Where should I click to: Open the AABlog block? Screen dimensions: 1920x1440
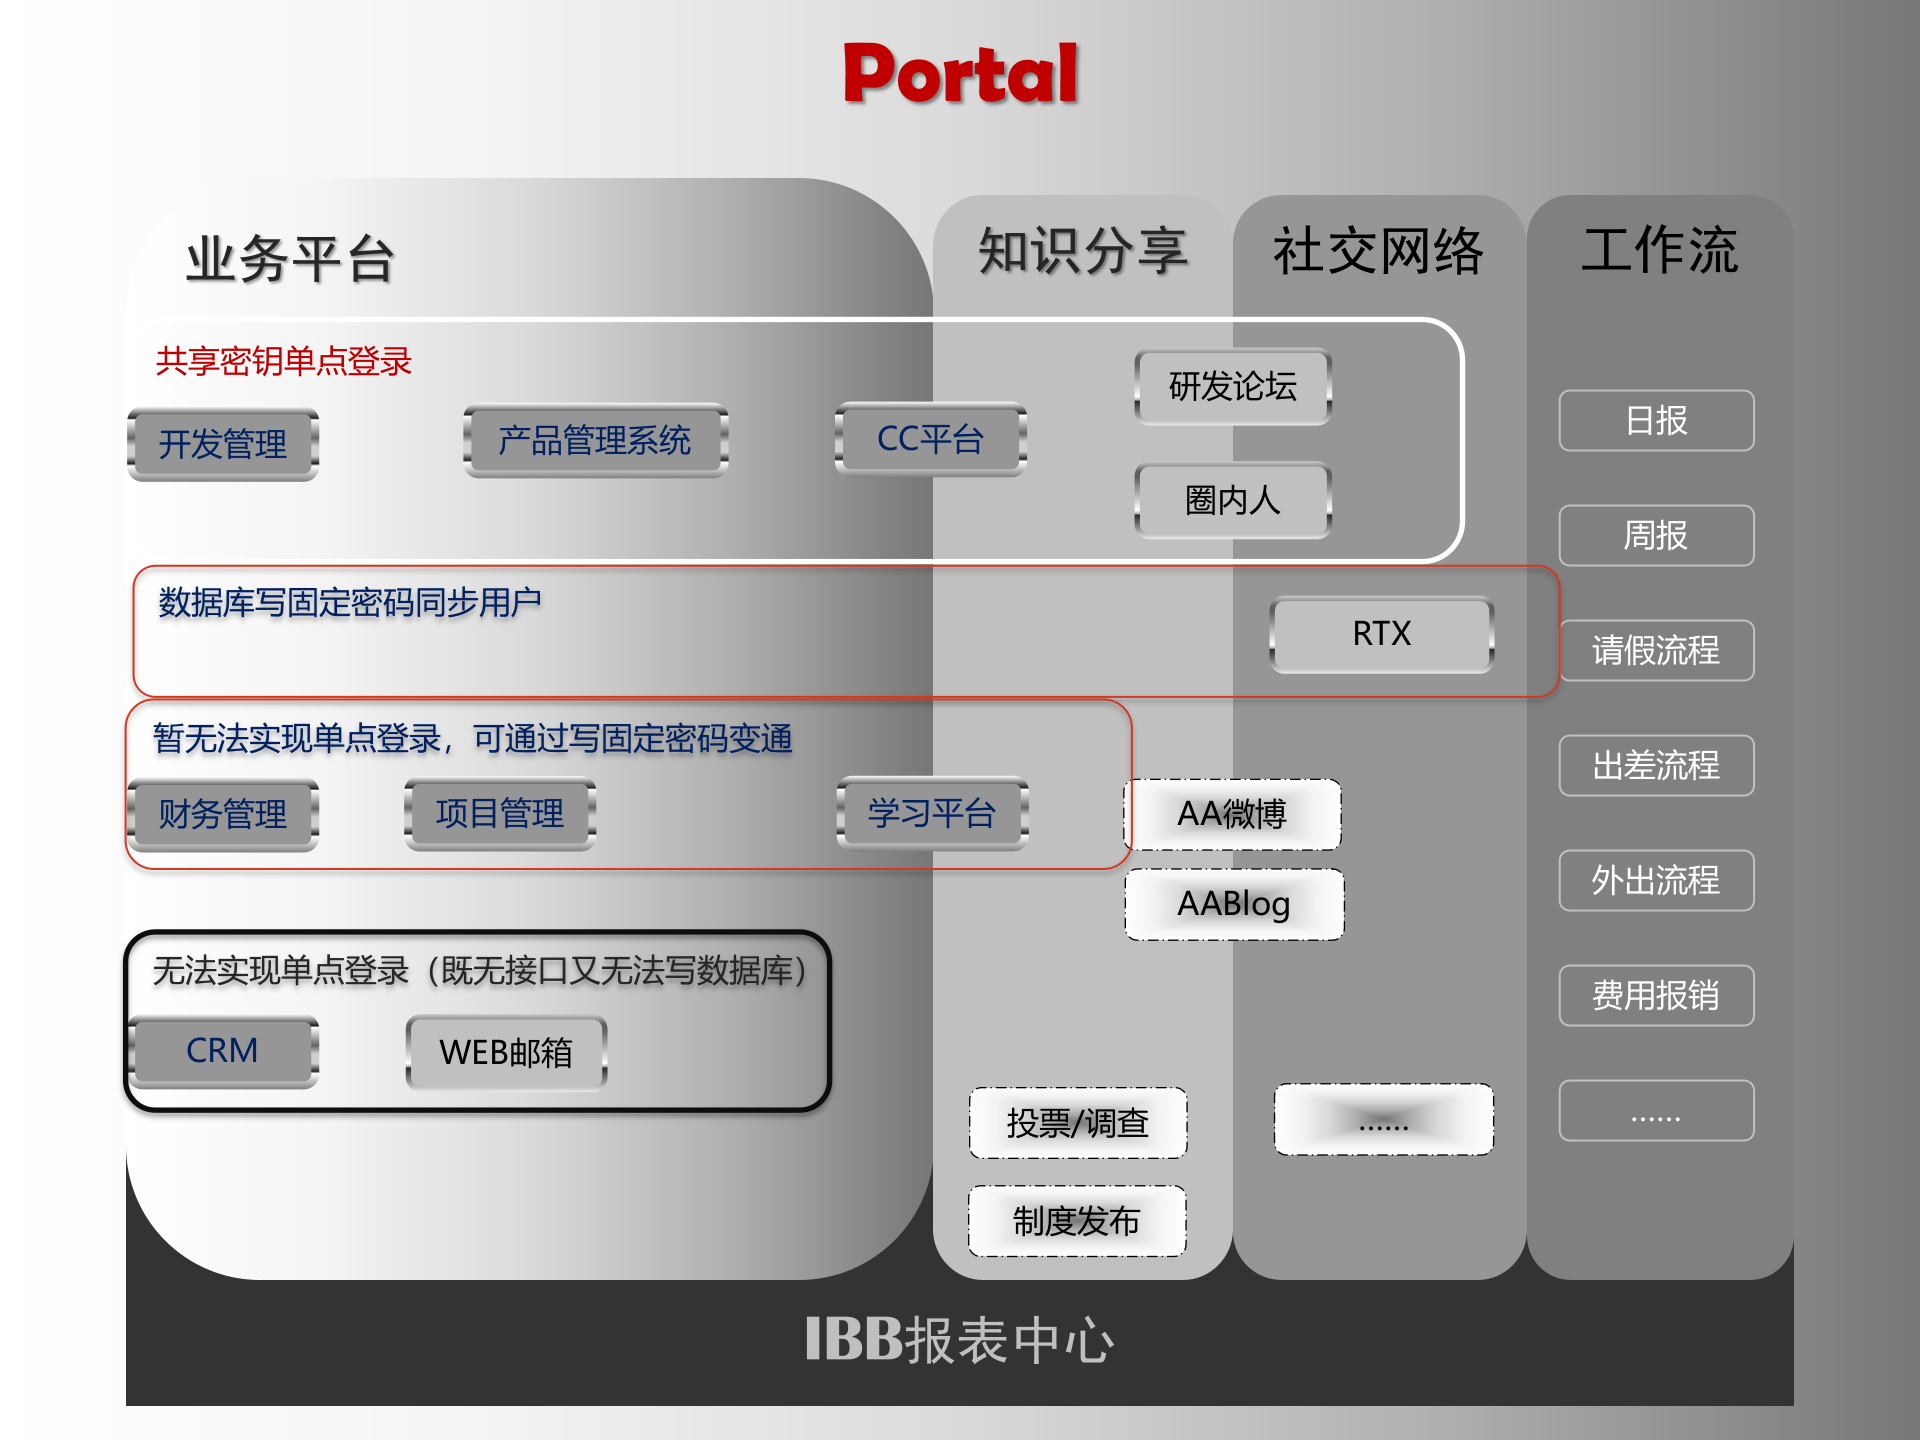[x=1233, y=903]
